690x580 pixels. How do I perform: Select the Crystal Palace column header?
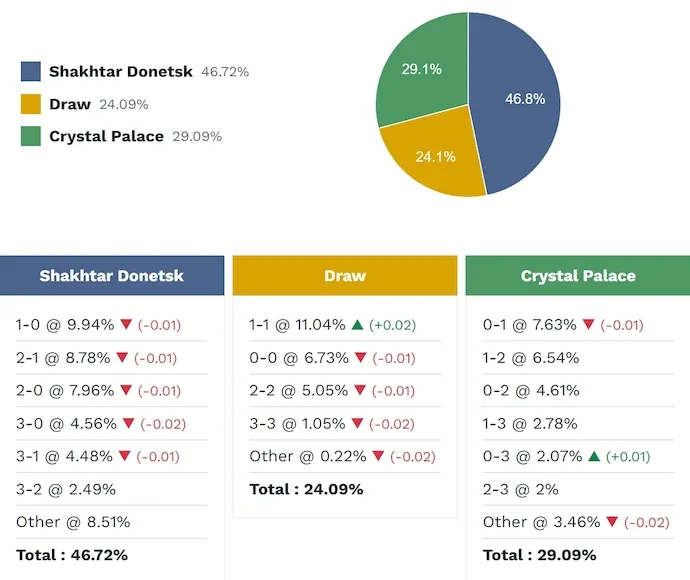pos(578,276)
